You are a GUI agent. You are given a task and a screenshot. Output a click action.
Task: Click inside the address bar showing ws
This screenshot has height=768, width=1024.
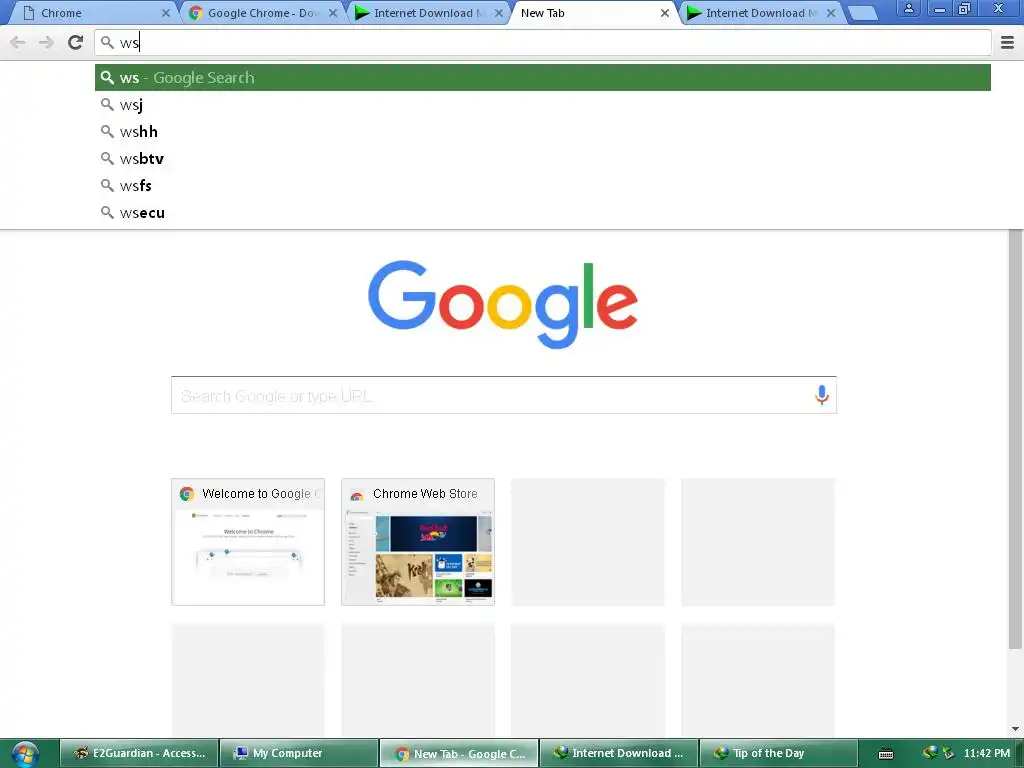point(543,43)
